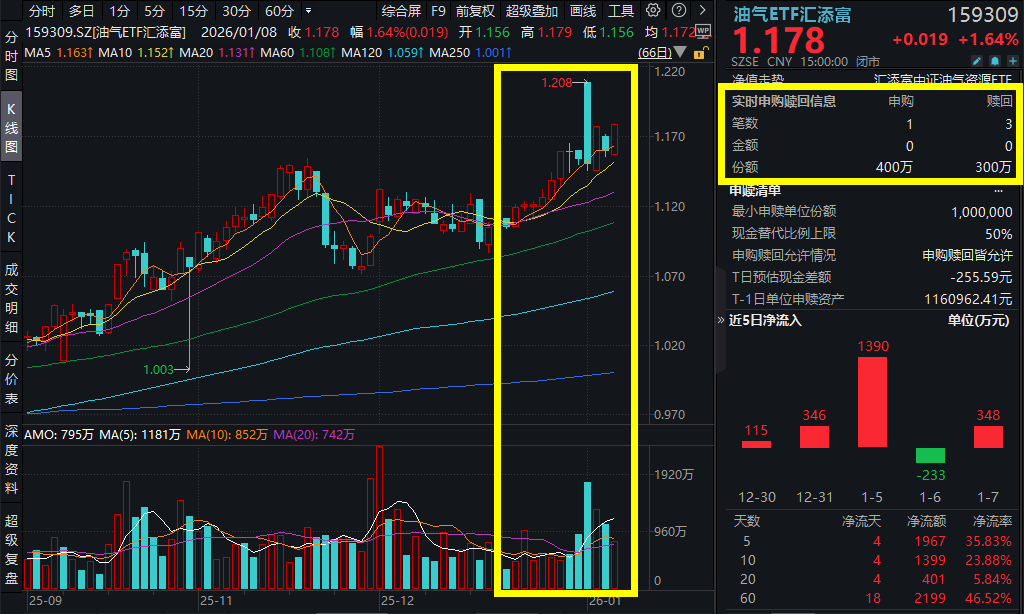Image resolution: width=1024 pixels, height=614 pixels.
Task: Click the MA20 1.131 indicator label
Action: pyautogui.click(x=217, y=52)
